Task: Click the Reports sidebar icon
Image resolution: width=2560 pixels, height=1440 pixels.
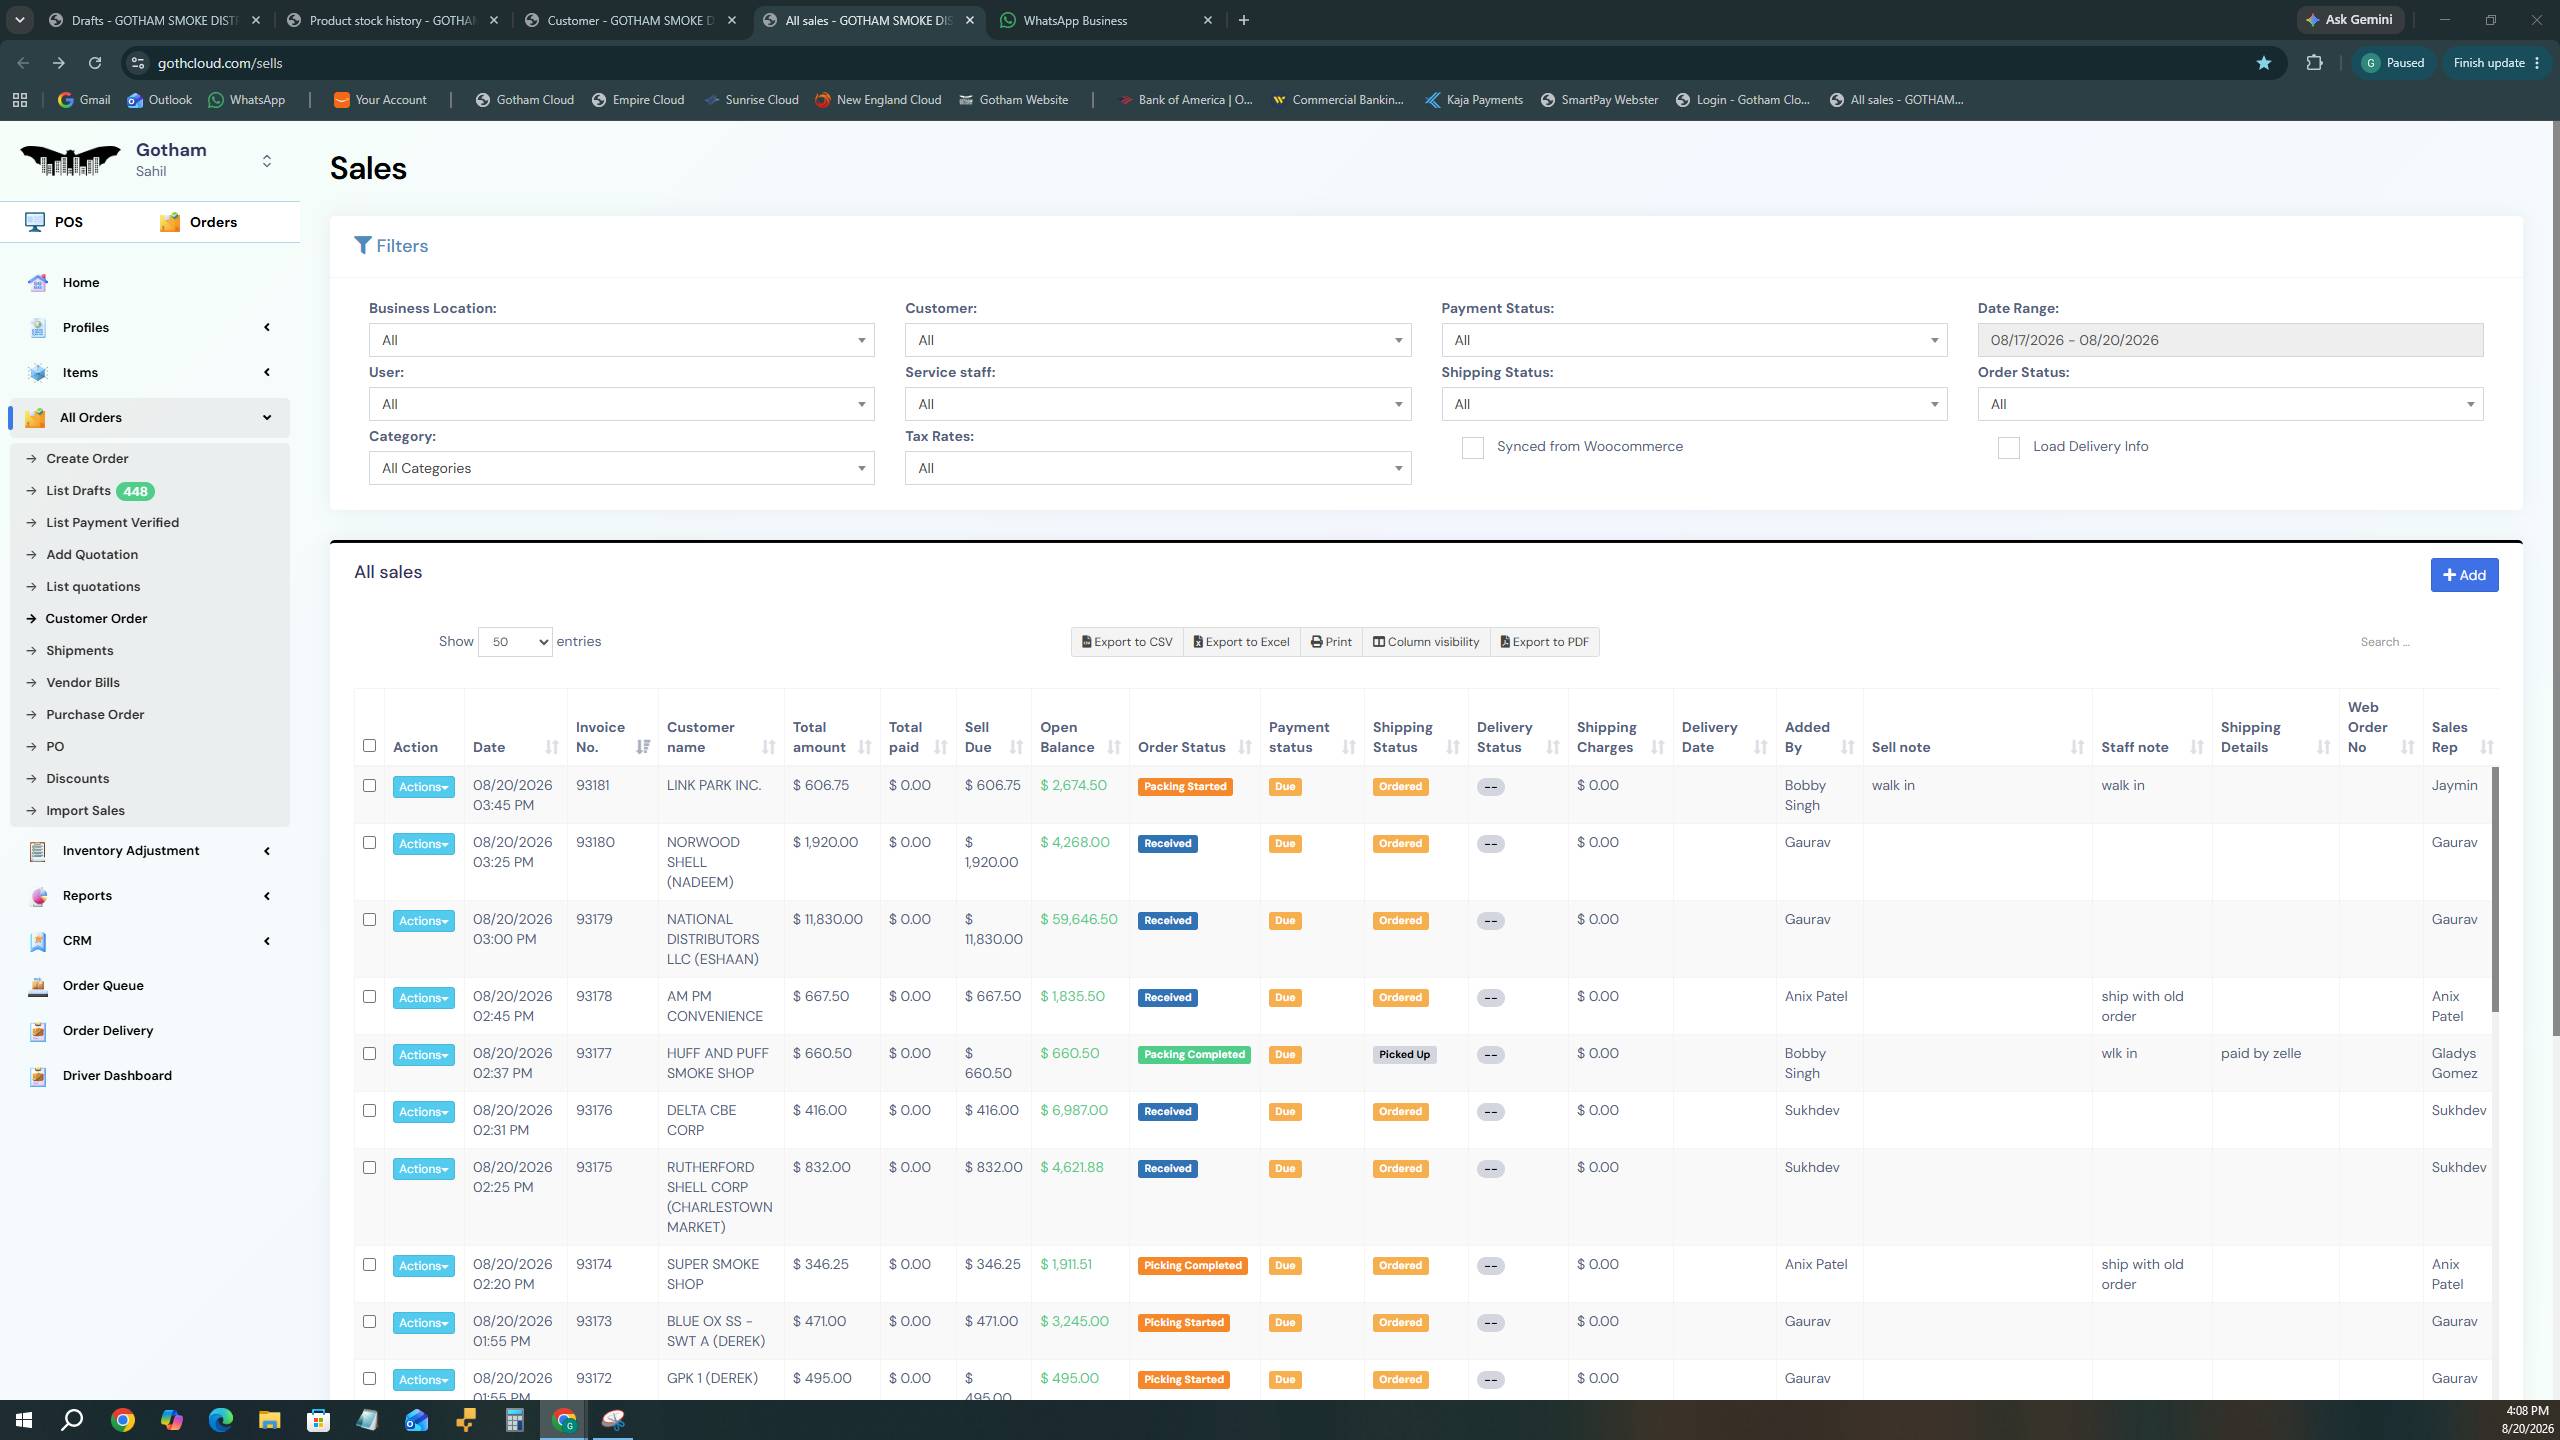Action: 38,896
